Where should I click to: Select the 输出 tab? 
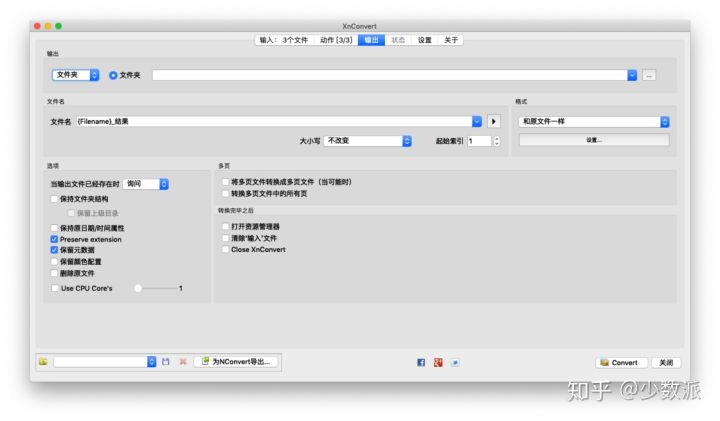point(371,40)
